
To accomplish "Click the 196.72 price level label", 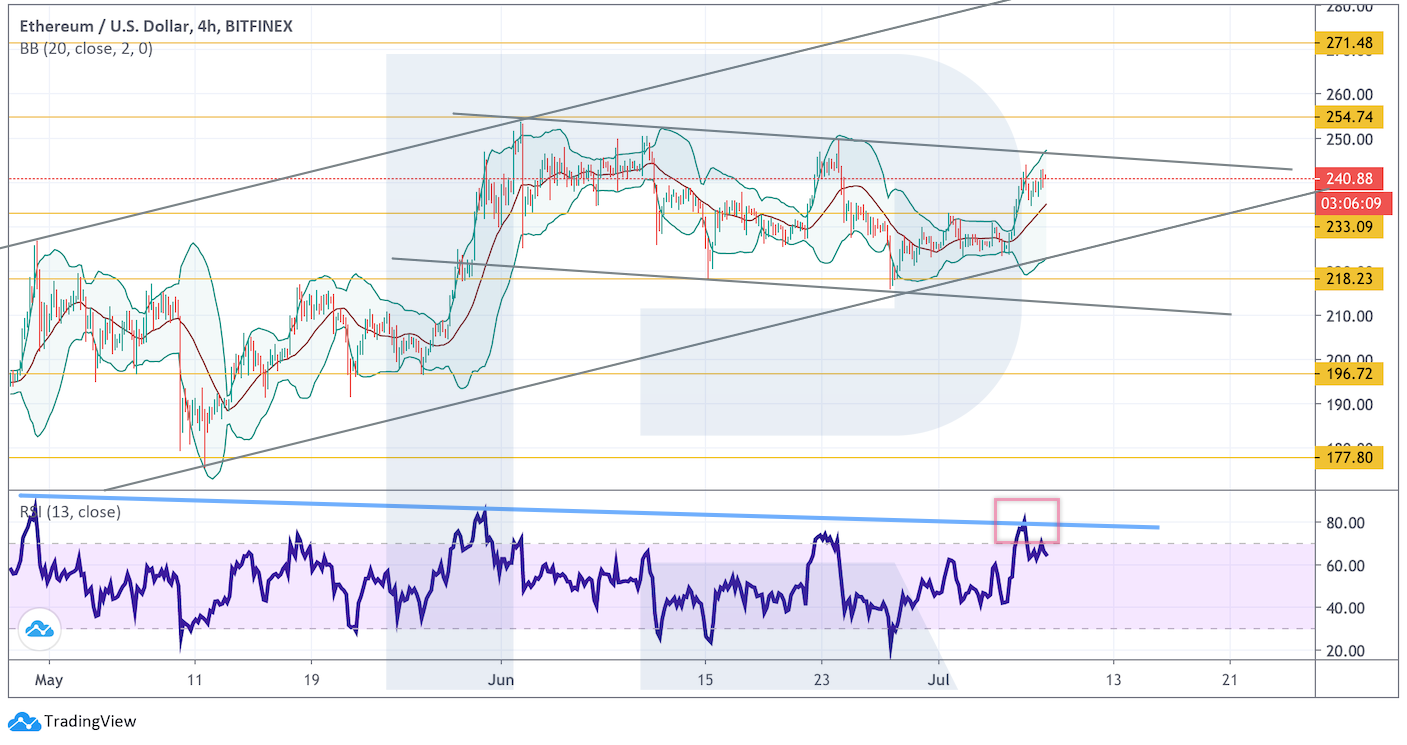I will (1349, 373).
